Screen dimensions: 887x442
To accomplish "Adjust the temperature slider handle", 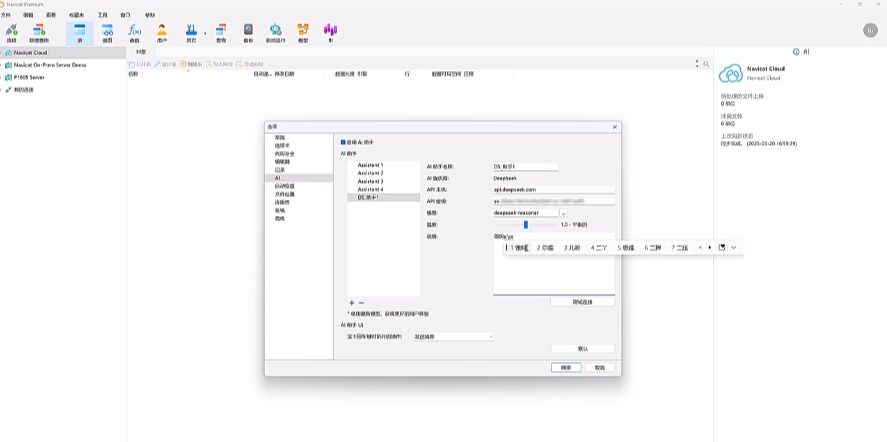I will (526, 225).
